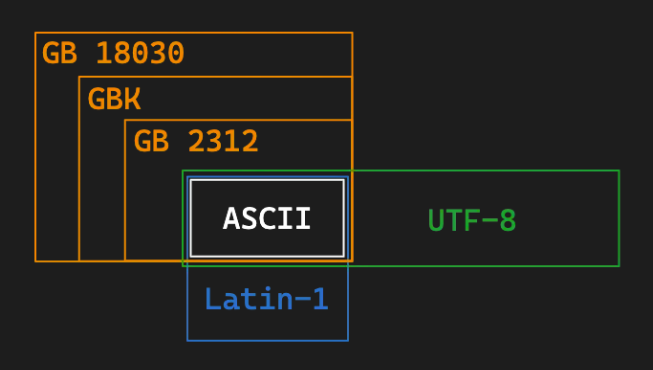The width and height of the screenshot is (653, 370).
Task: Click the digits 2312 in the orange label
Action: (x=223, y=141)
